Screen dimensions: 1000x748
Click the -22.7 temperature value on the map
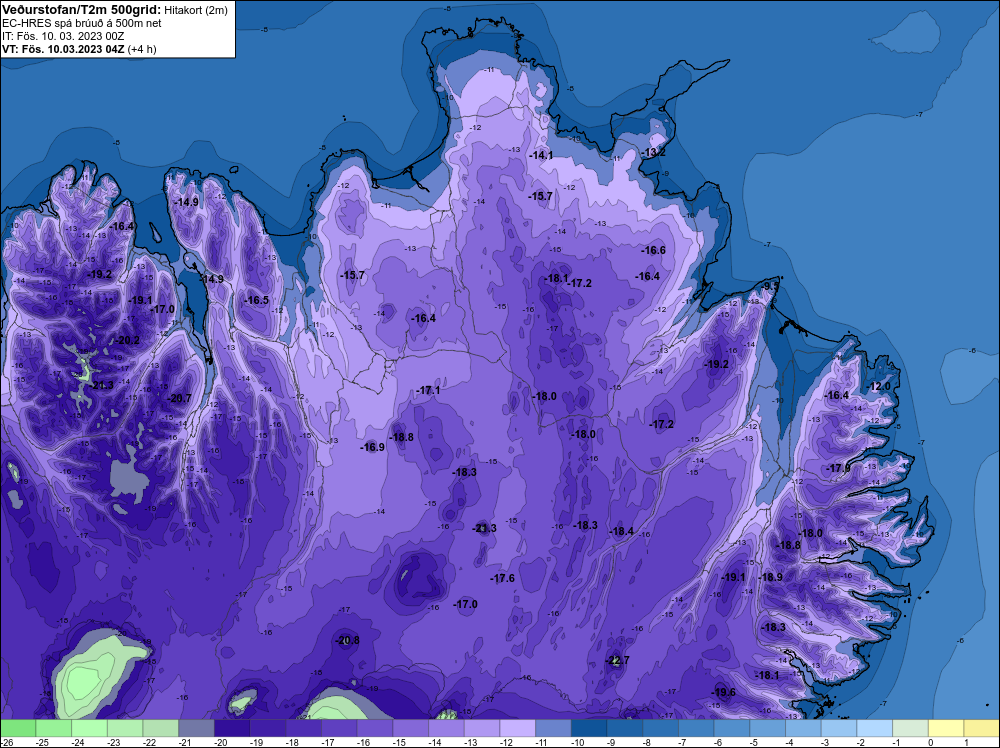(x=617, y=660)
